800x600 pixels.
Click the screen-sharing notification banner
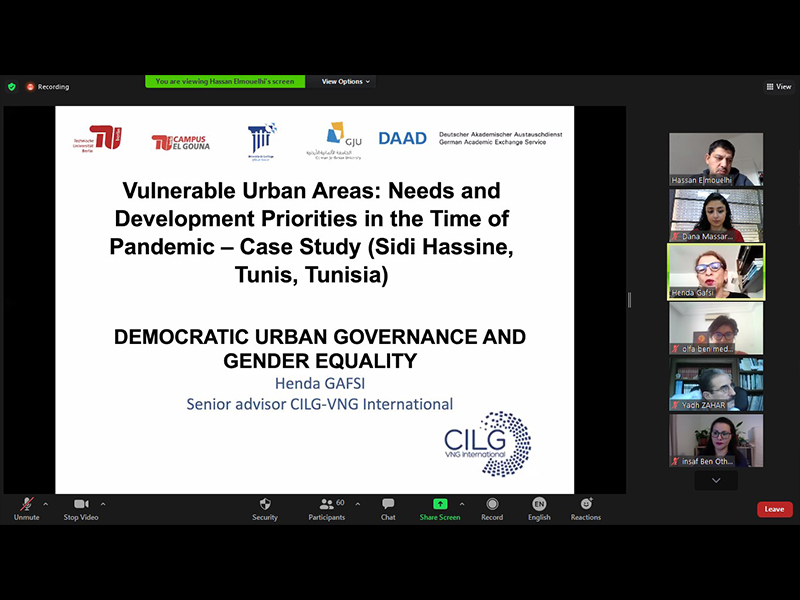(x=225, y=82)
